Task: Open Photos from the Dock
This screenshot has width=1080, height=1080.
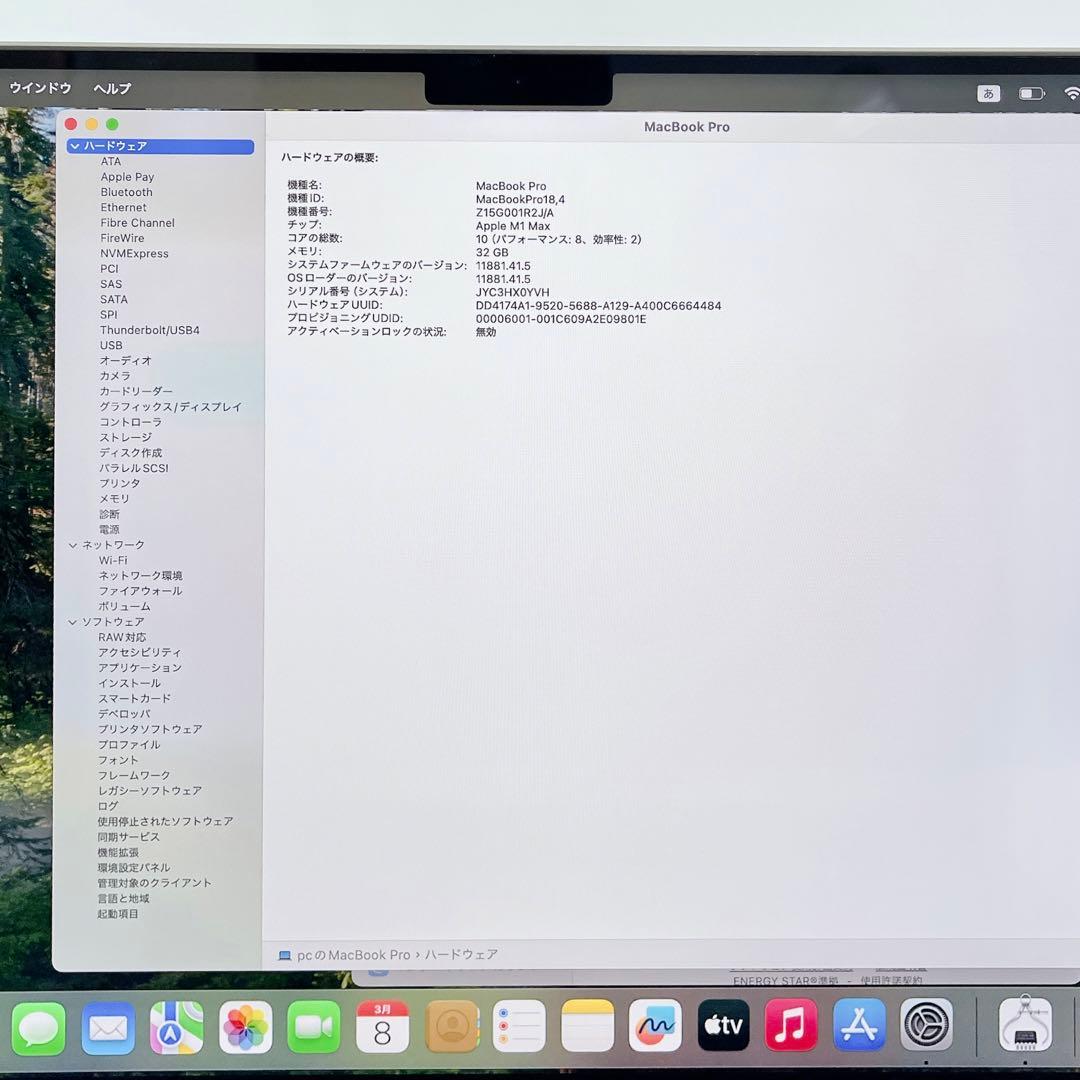Action: [245, 1027]
